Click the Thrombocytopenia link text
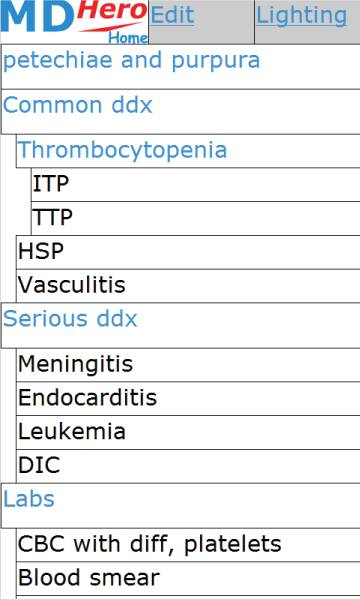360x600 pixels. coord(122,150)
